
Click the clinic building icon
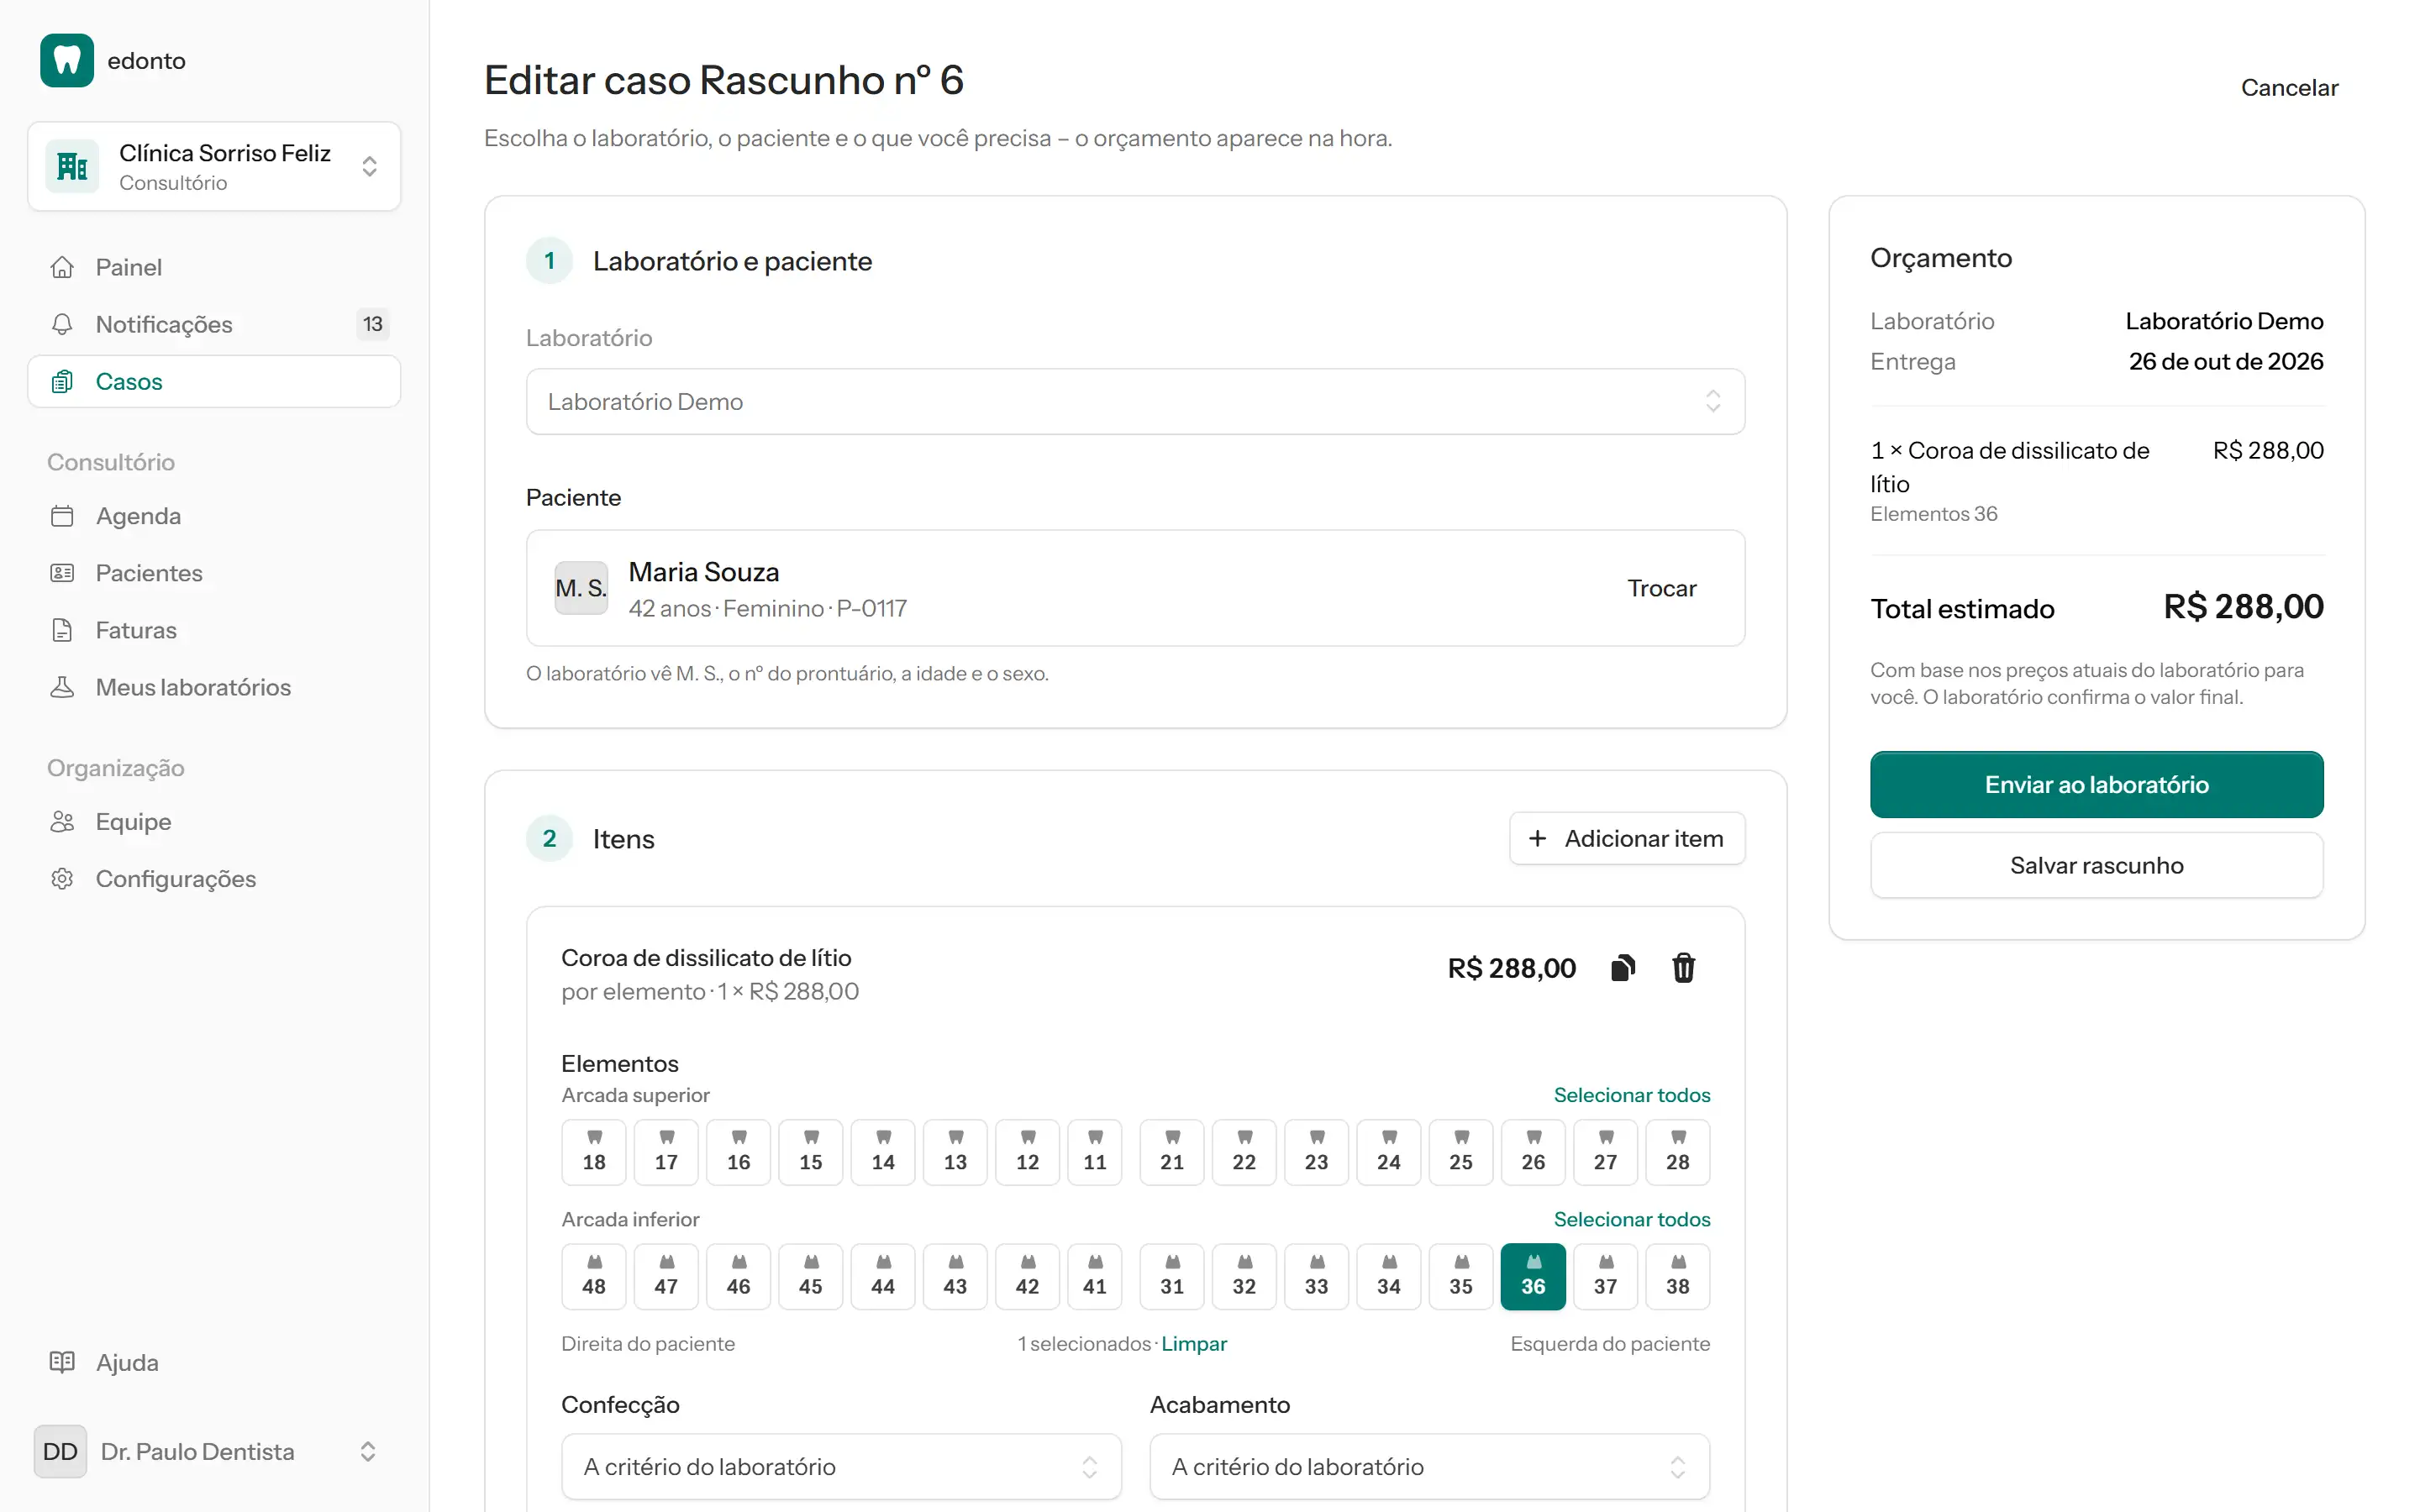[72, 166]
